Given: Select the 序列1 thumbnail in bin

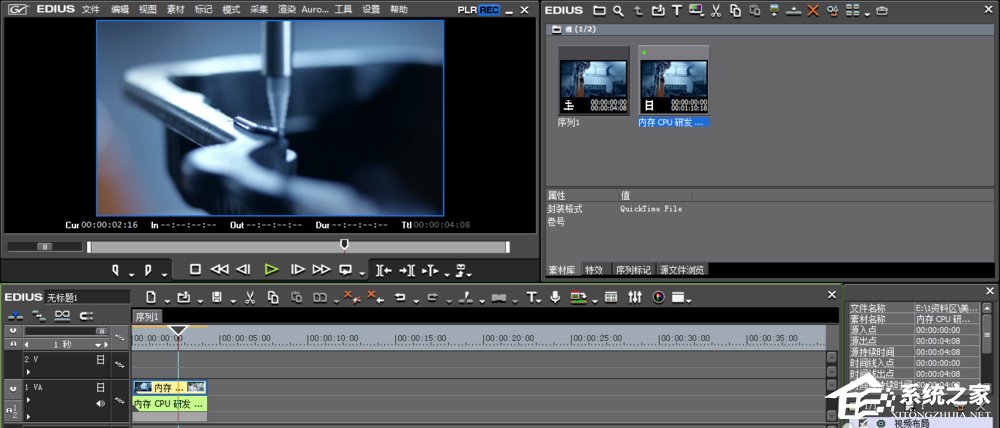Looking at the screenshot, I should (x=594, y=85).
